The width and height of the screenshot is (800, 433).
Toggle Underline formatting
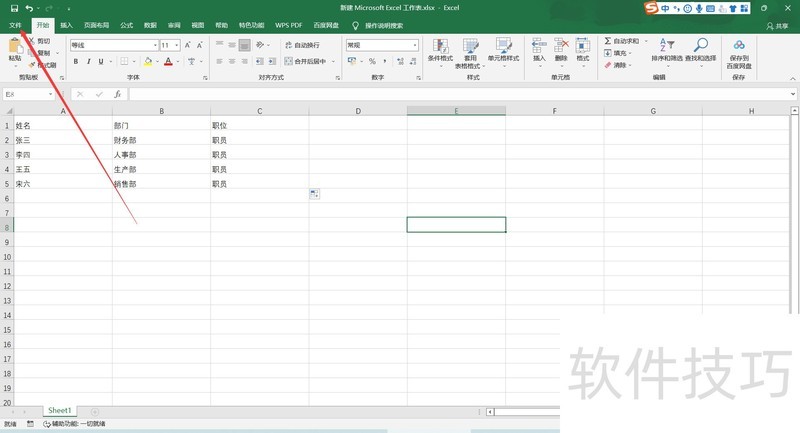[x=101, y=61]
